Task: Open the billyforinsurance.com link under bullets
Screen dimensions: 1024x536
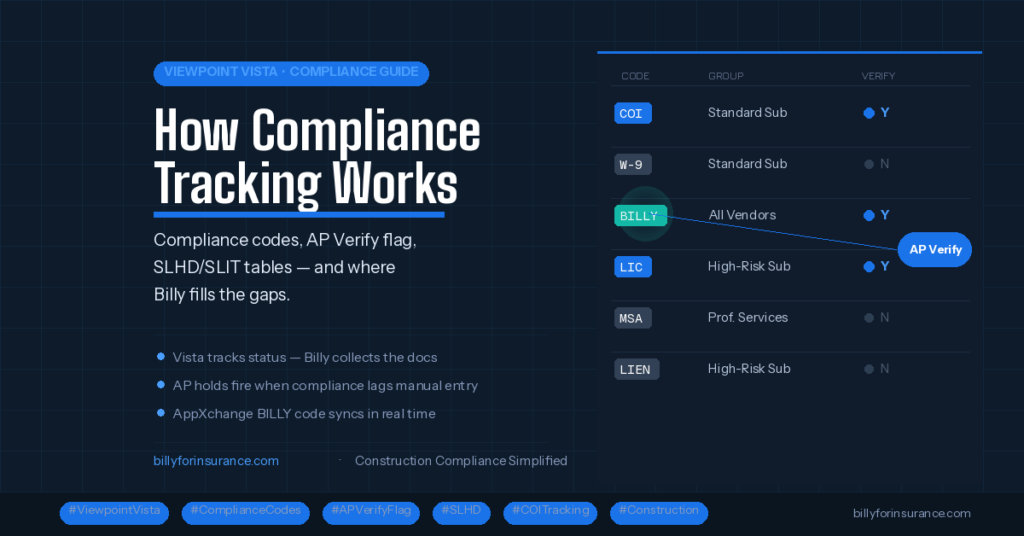Action: point(216,461)
